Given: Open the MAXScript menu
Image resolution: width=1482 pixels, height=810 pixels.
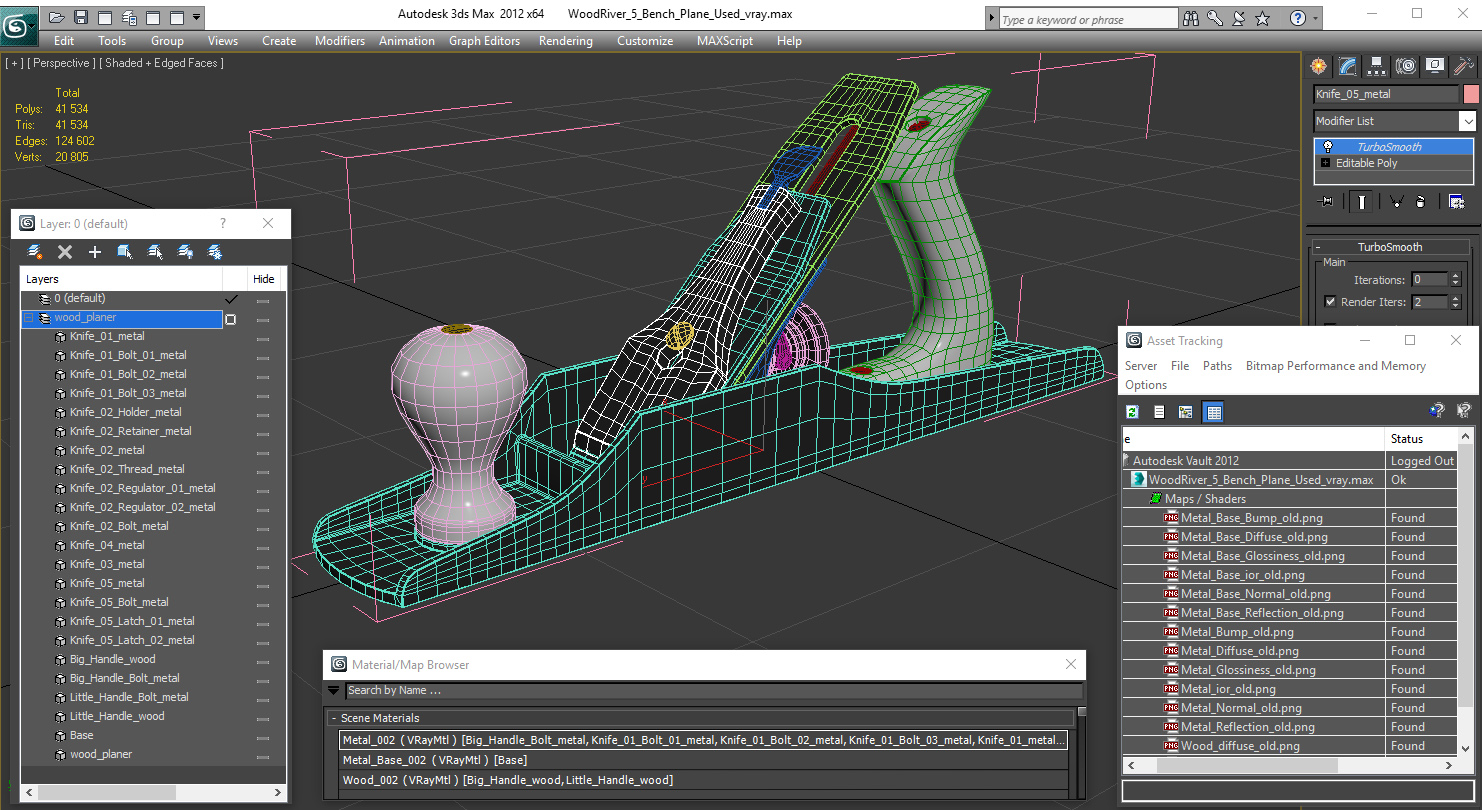Looking at the screenshot, I should 725,41.
